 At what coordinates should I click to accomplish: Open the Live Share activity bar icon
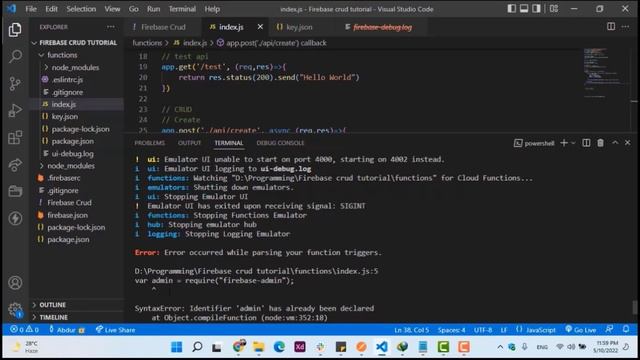(x=15, y=164)
